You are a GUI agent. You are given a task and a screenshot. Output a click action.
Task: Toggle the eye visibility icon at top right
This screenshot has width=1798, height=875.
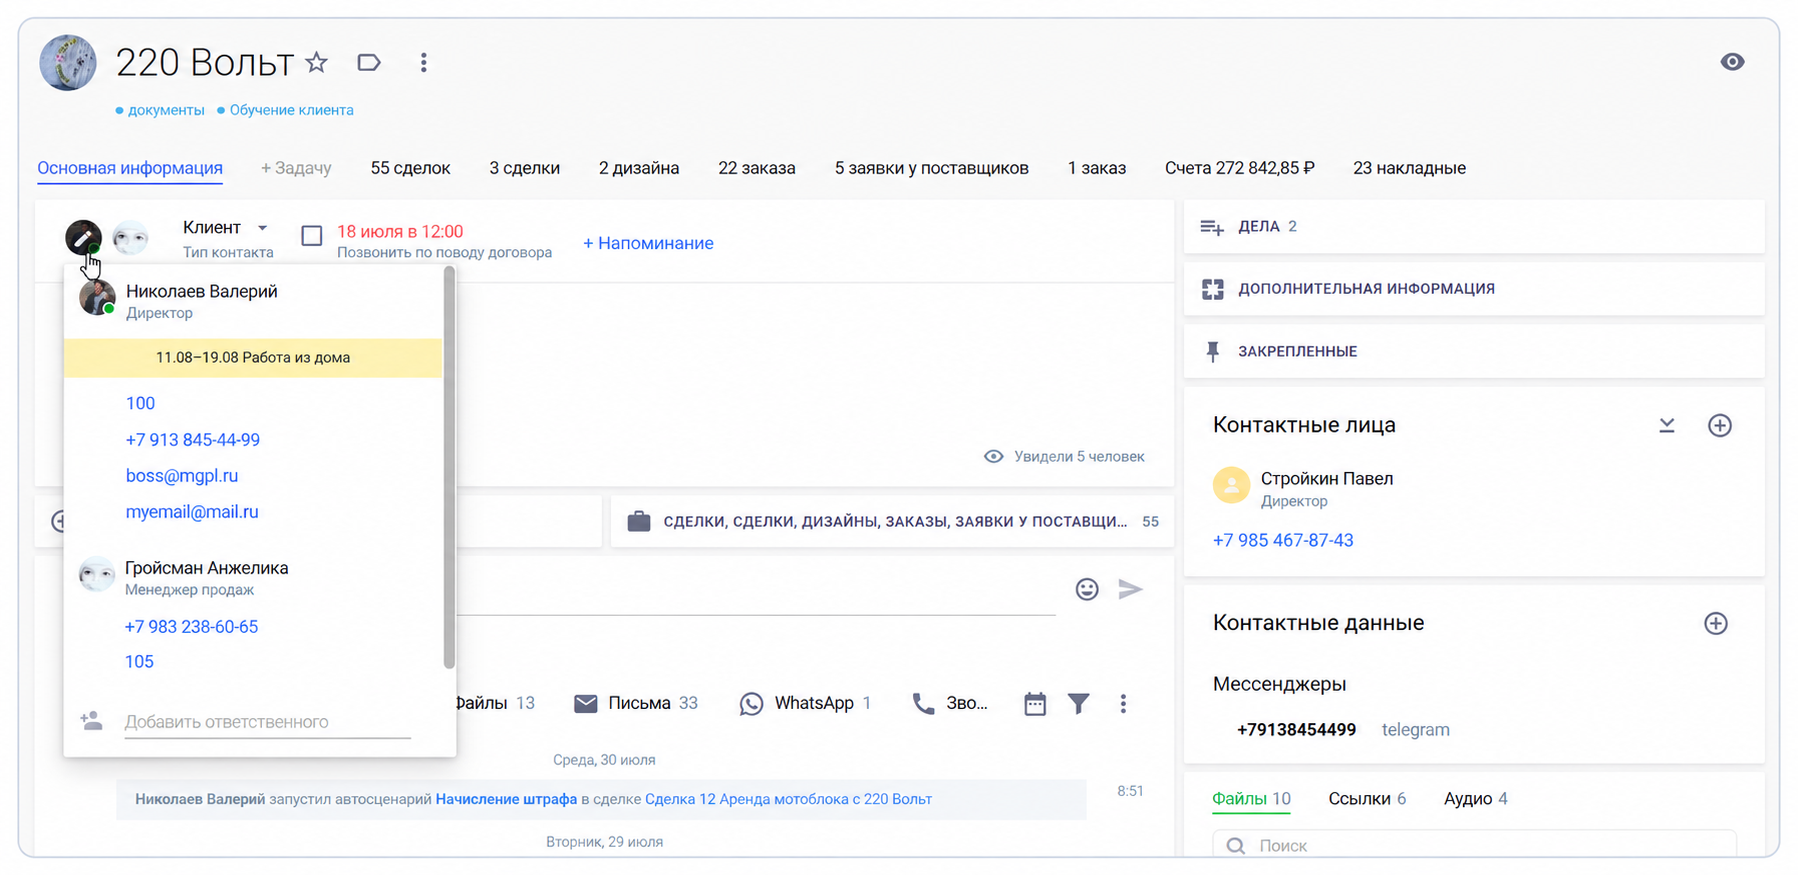[1732, 62]
